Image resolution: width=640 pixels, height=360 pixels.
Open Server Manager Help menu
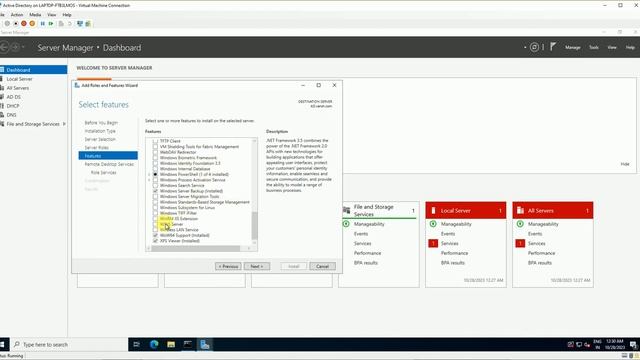click(630, 47)
